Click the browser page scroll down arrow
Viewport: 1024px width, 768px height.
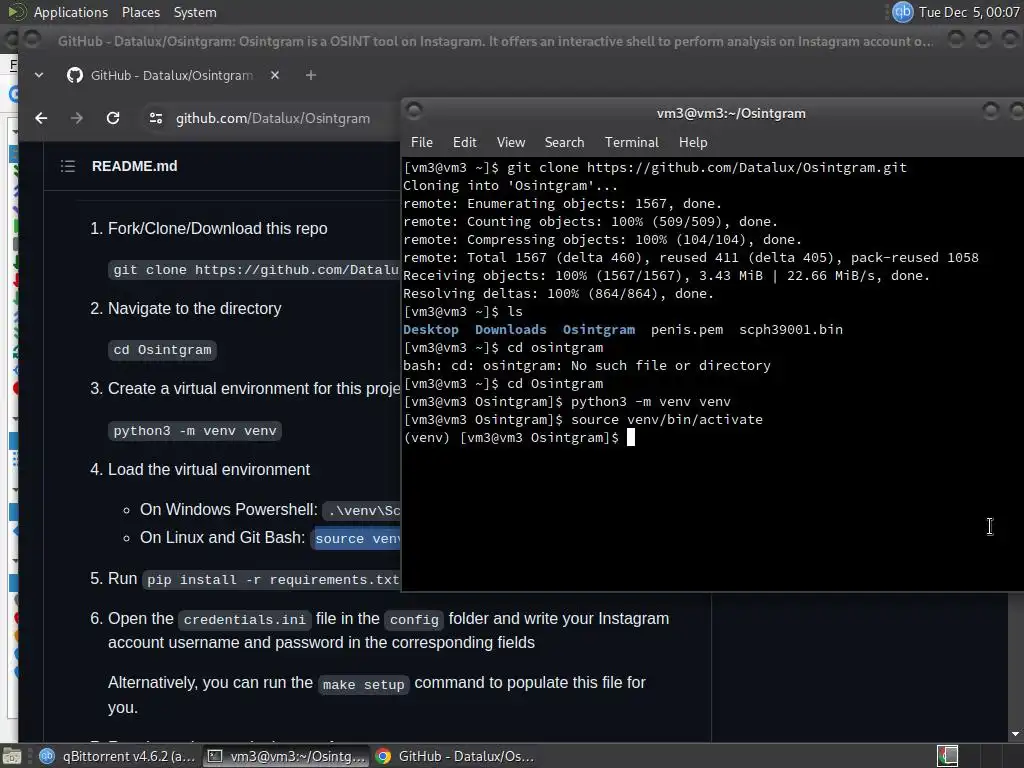click(x=1016, y=734)
